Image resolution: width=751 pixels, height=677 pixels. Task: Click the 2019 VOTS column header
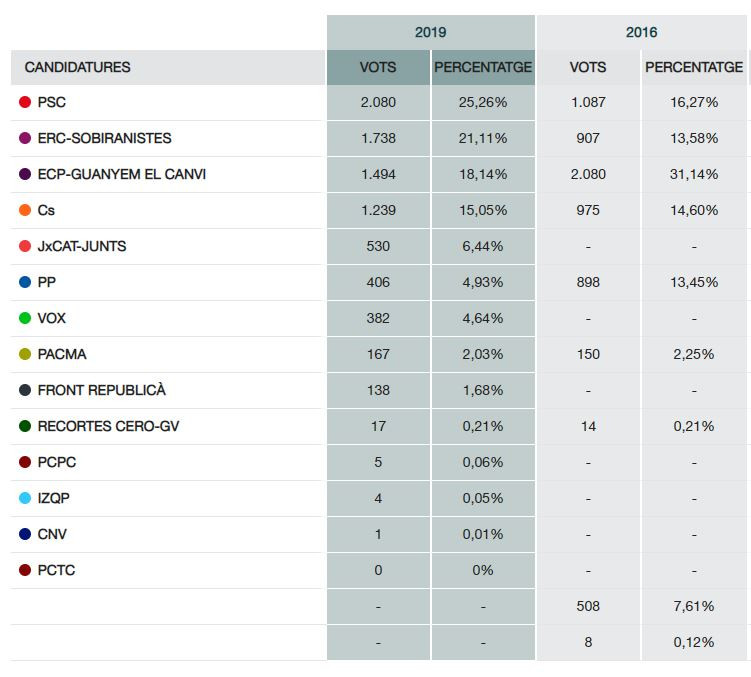(x=378, y=67)
